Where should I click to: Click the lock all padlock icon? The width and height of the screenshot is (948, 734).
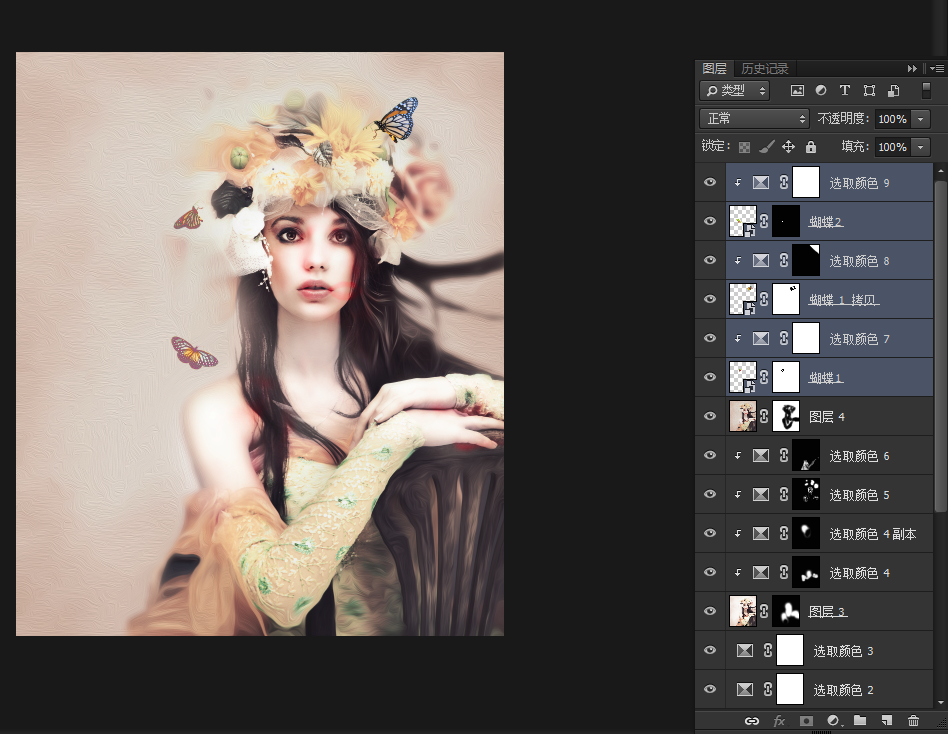[x=811, y=147]
